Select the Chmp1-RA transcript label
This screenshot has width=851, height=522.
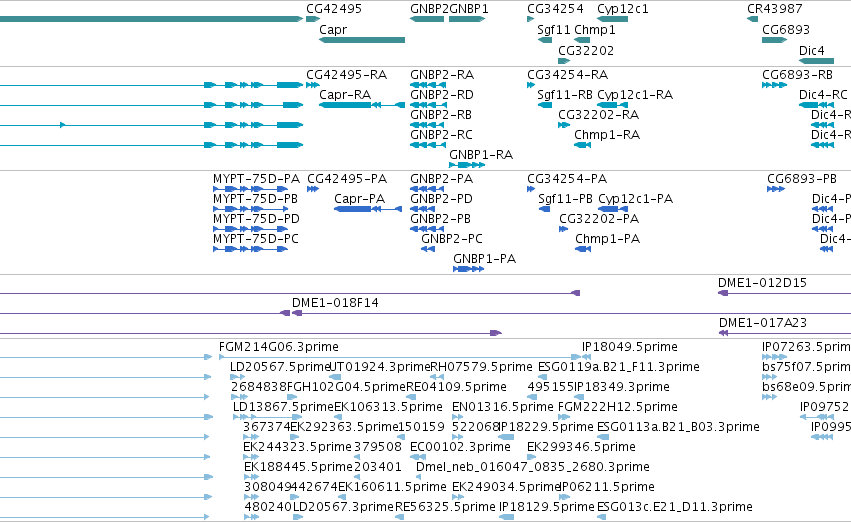(x=607, y=135)
